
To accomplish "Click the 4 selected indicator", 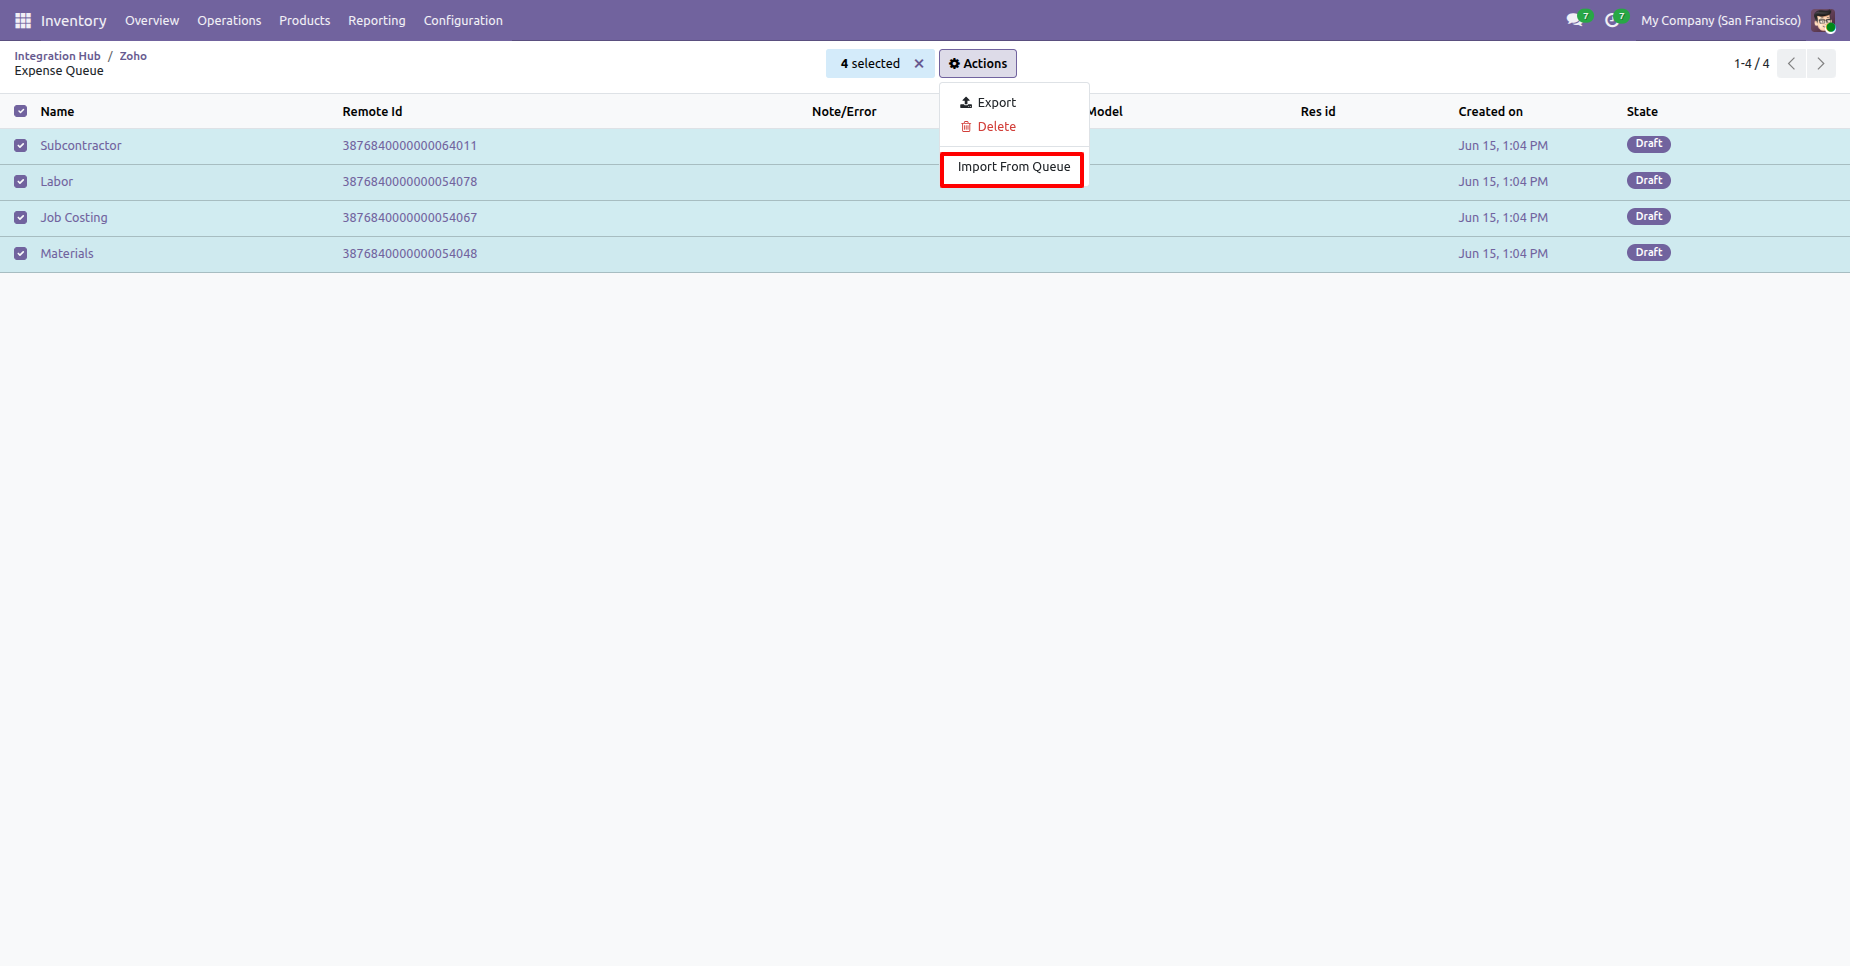I will click(870, 64).
